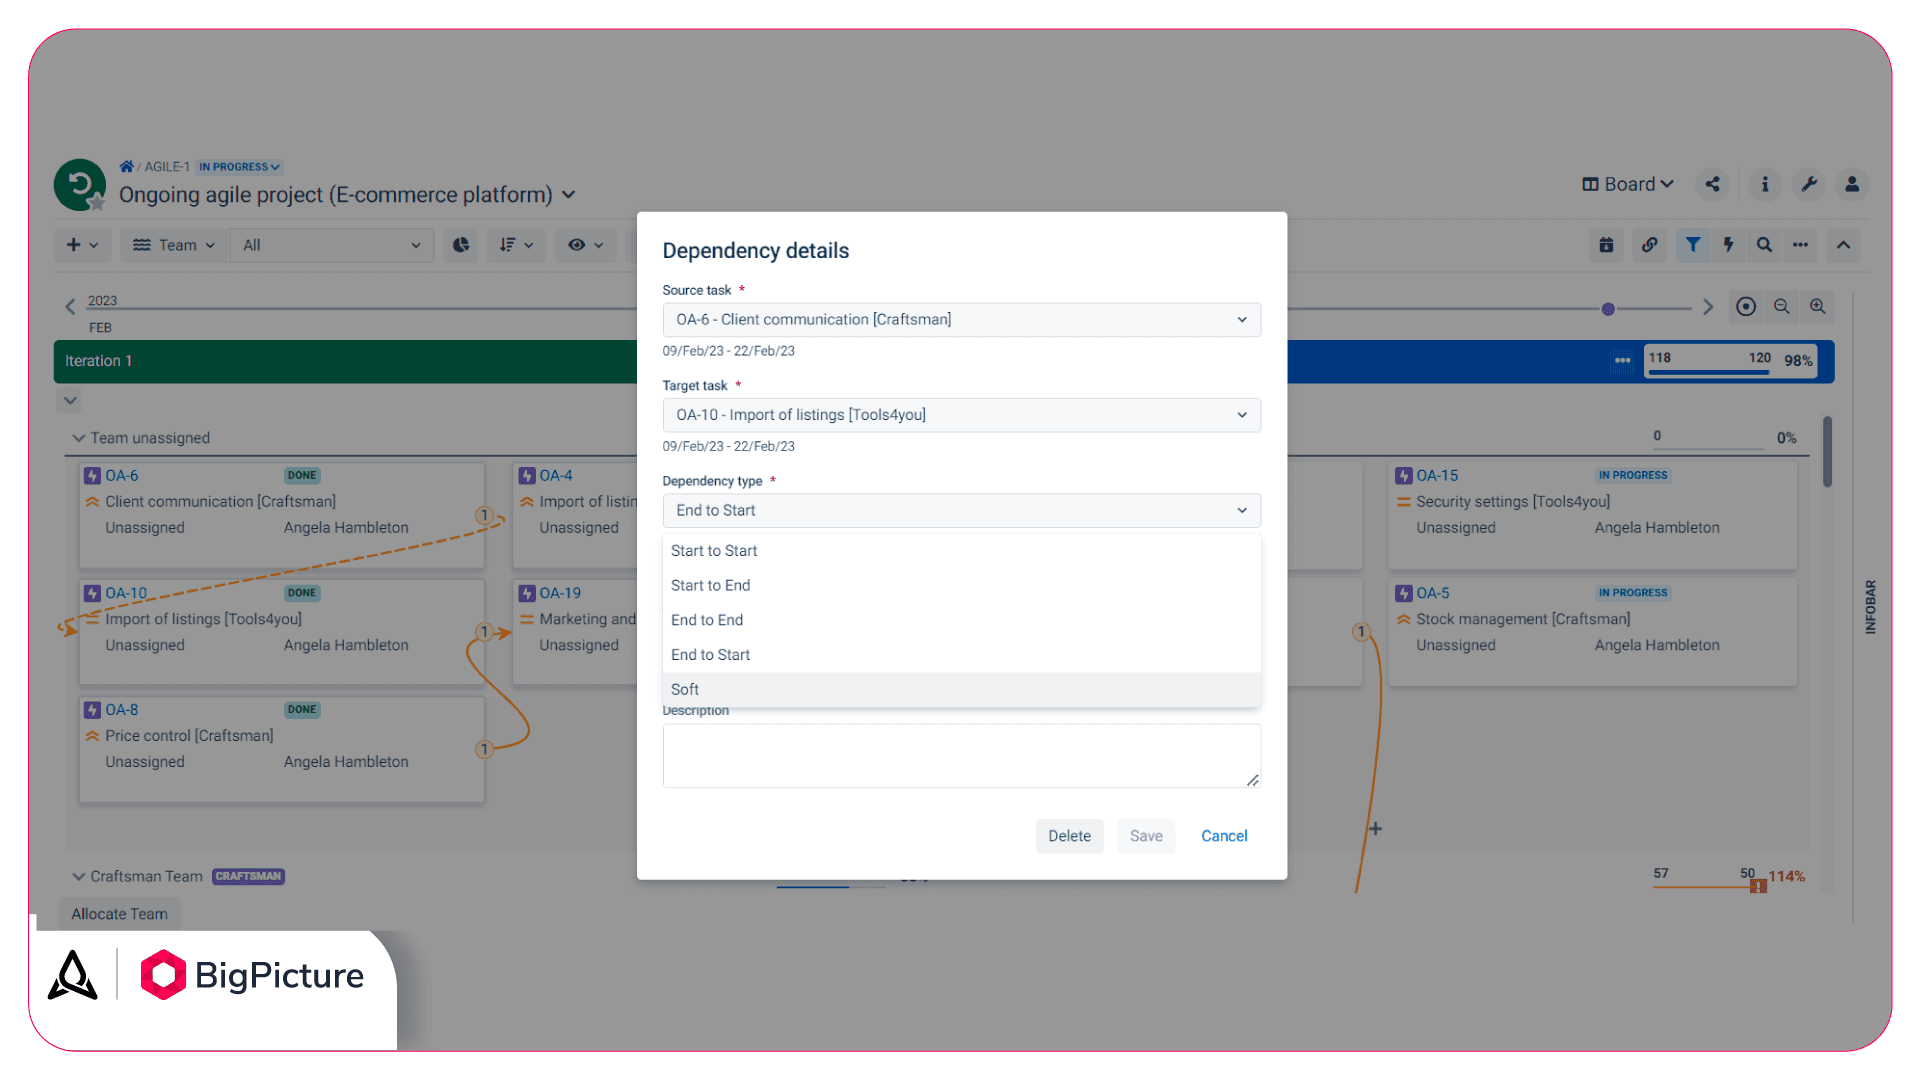Screen dimensions: 1920x1080
Task: Open the Team grouping dropdown
Action: [x=173, y=245]
